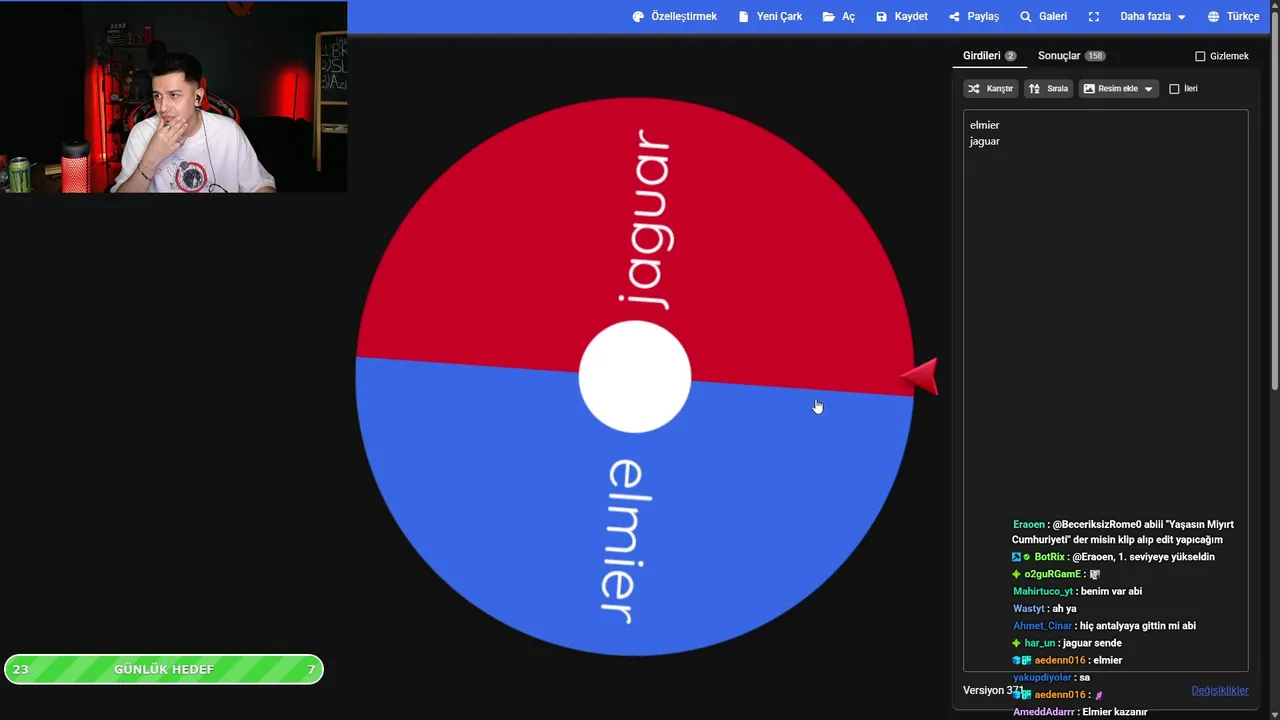This screenshot has height=720, width=1280.
Task: Toggle fullscreen mode icon
Action: pos(1094,17)
